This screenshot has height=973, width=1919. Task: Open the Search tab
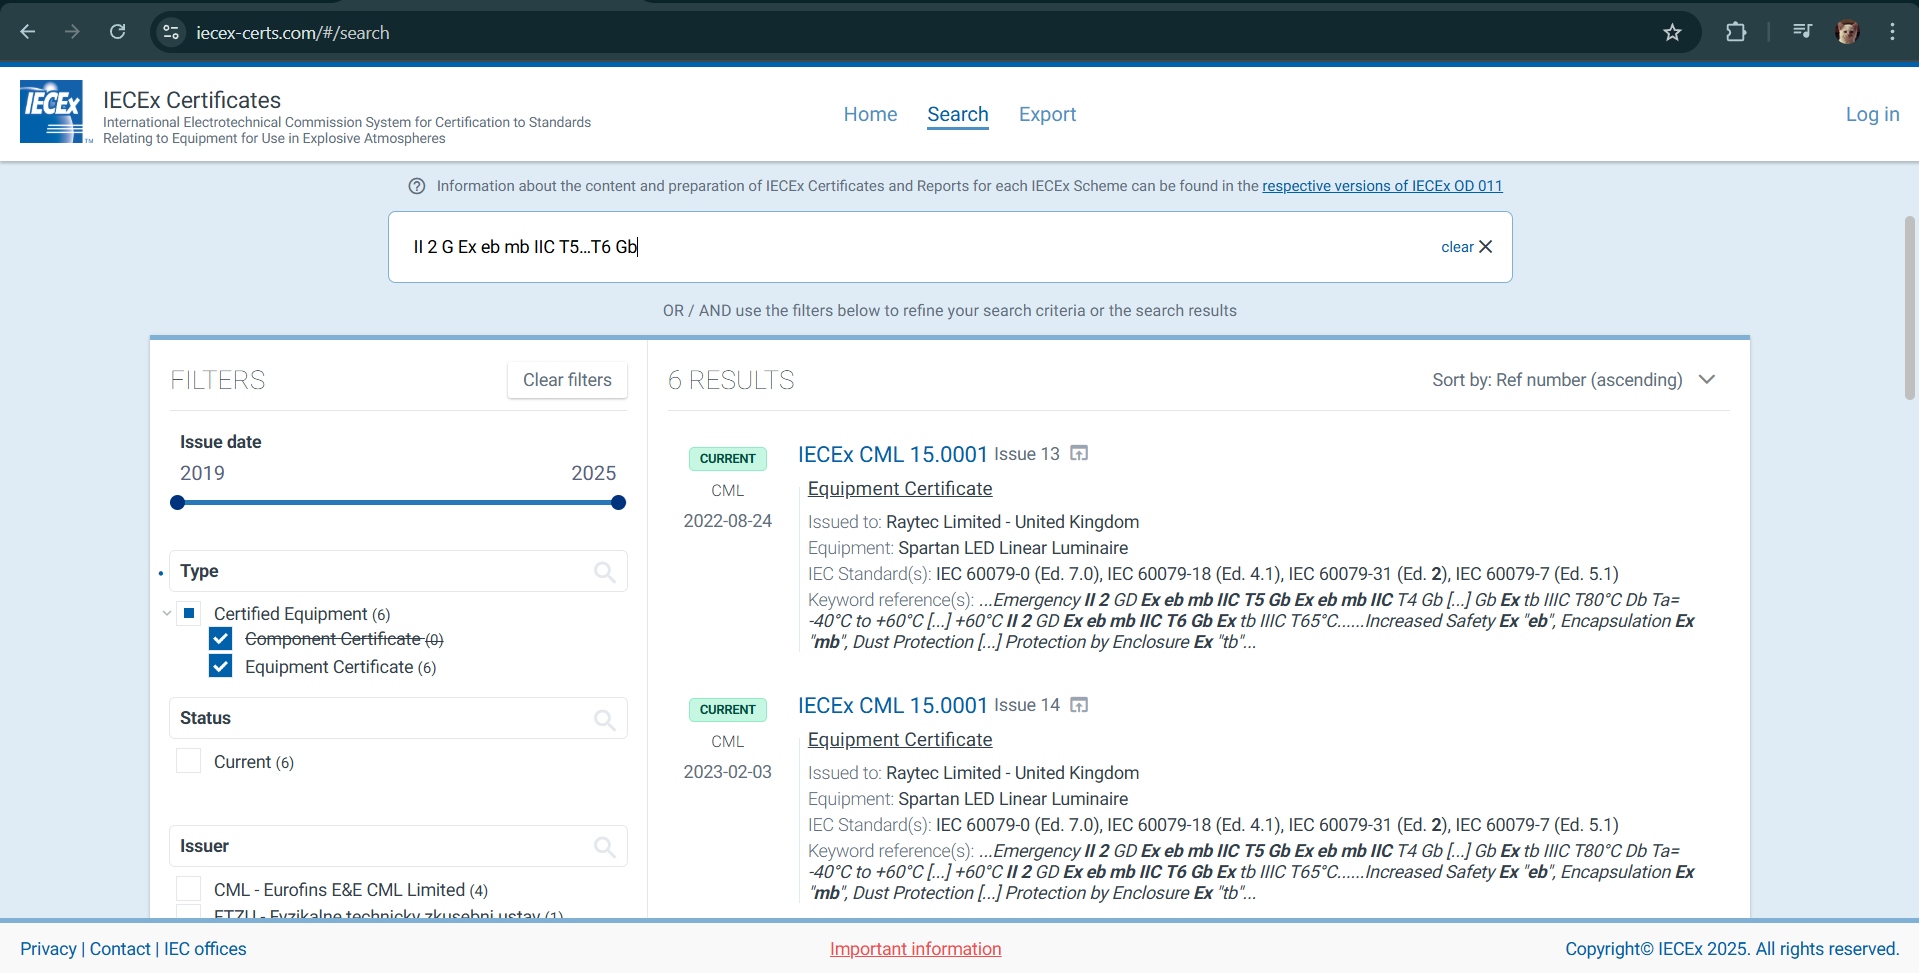point(957,114)
